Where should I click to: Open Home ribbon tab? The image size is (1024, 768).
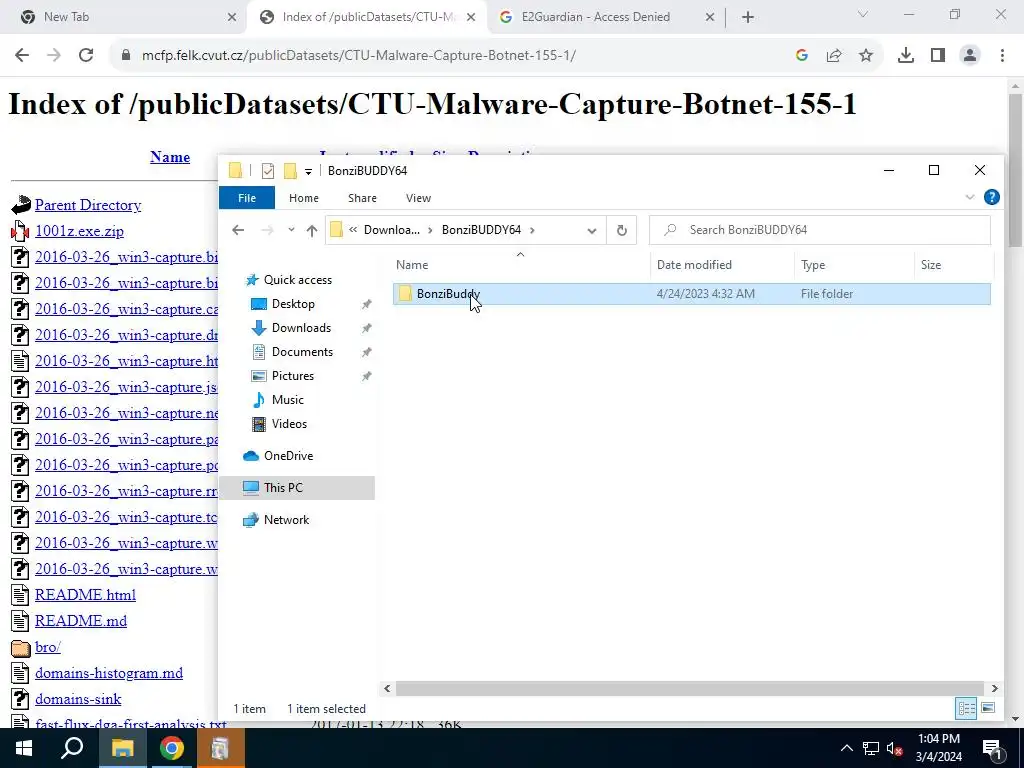[304, 198]
